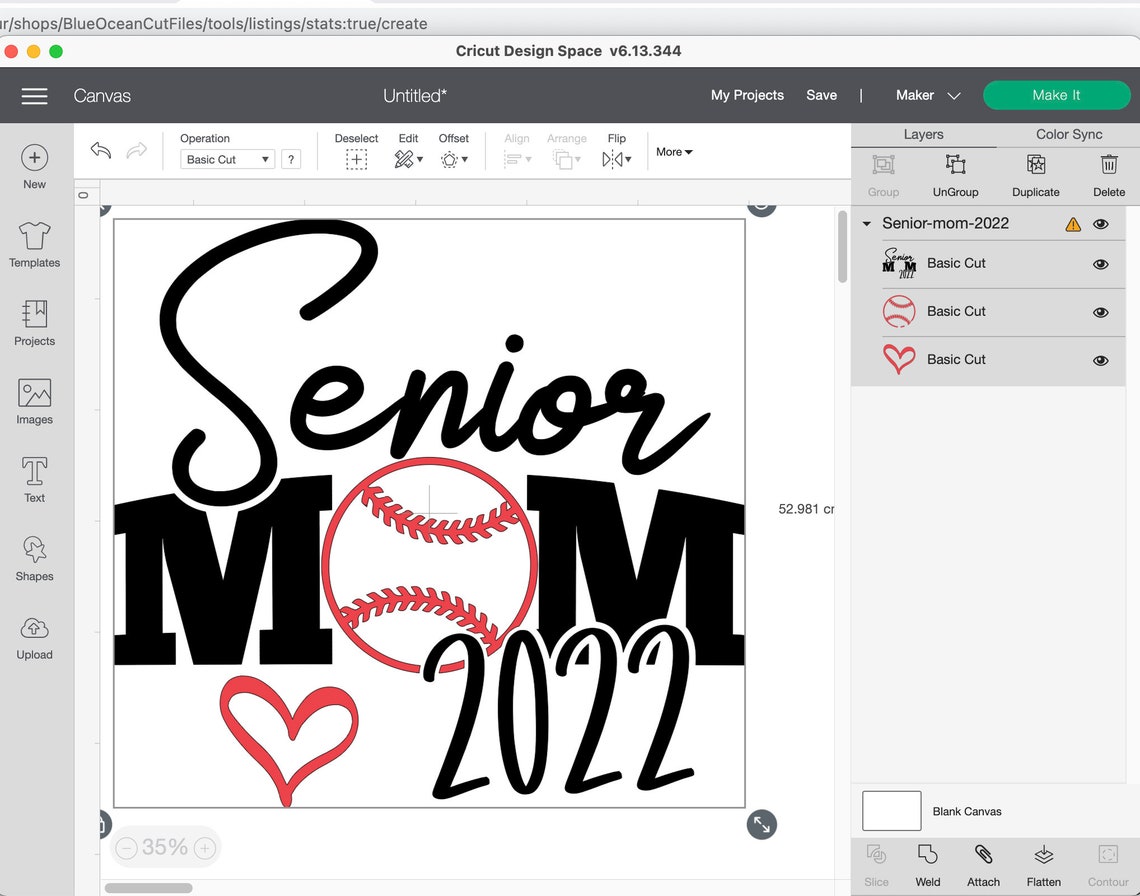Expand the More toolbar menu

click(x=673, y=152)
